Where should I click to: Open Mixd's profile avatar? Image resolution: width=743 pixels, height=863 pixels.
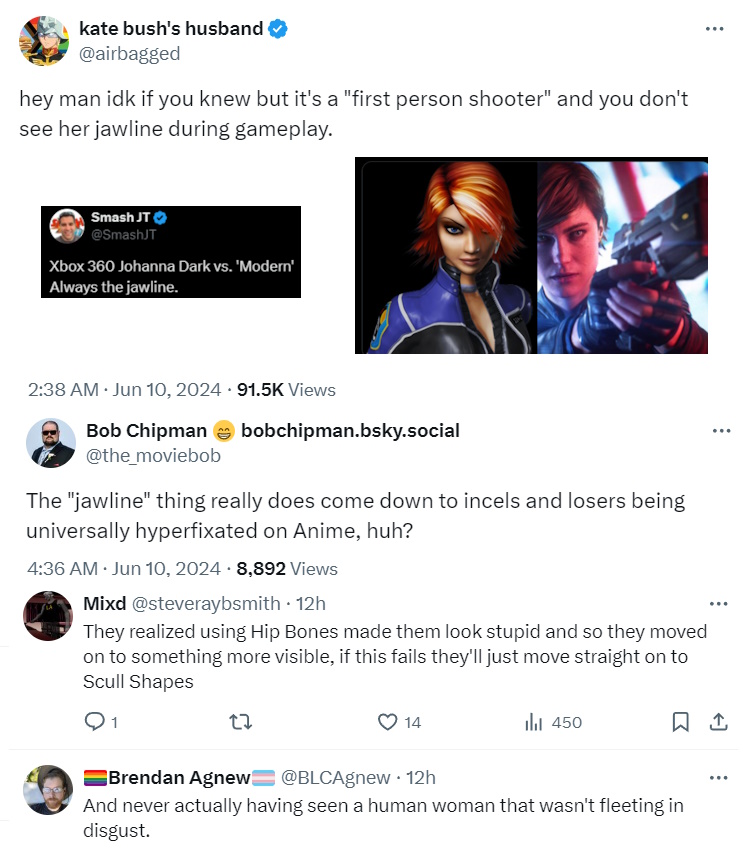(48, 616)
